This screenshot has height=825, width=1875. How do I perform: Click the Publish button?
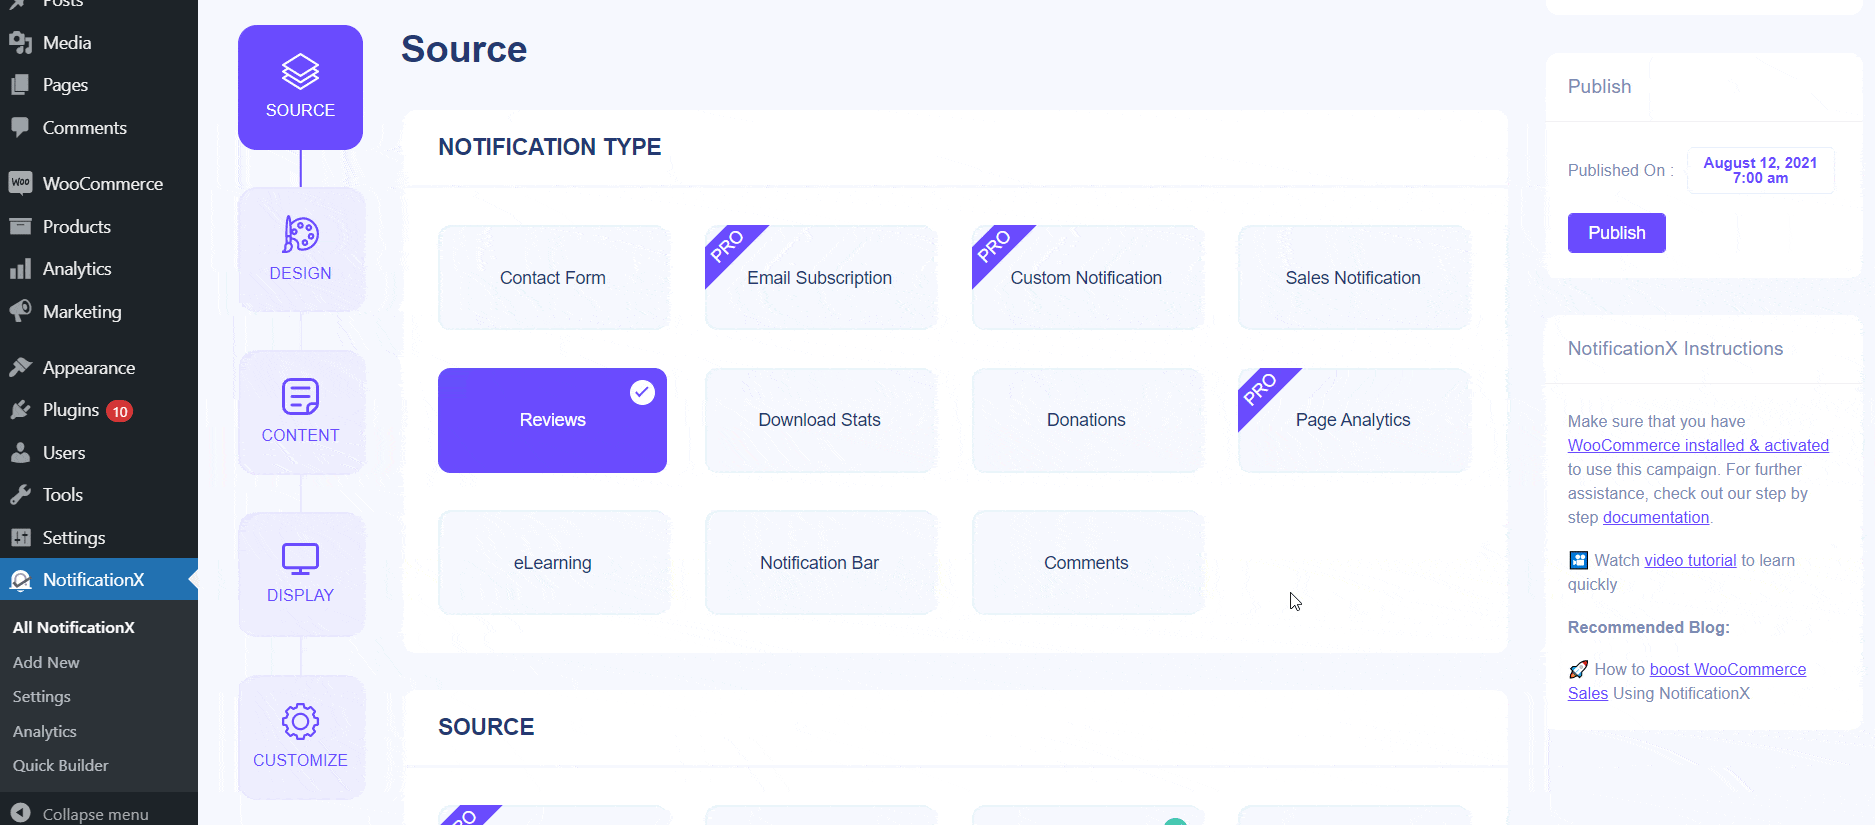point(1616,233)
